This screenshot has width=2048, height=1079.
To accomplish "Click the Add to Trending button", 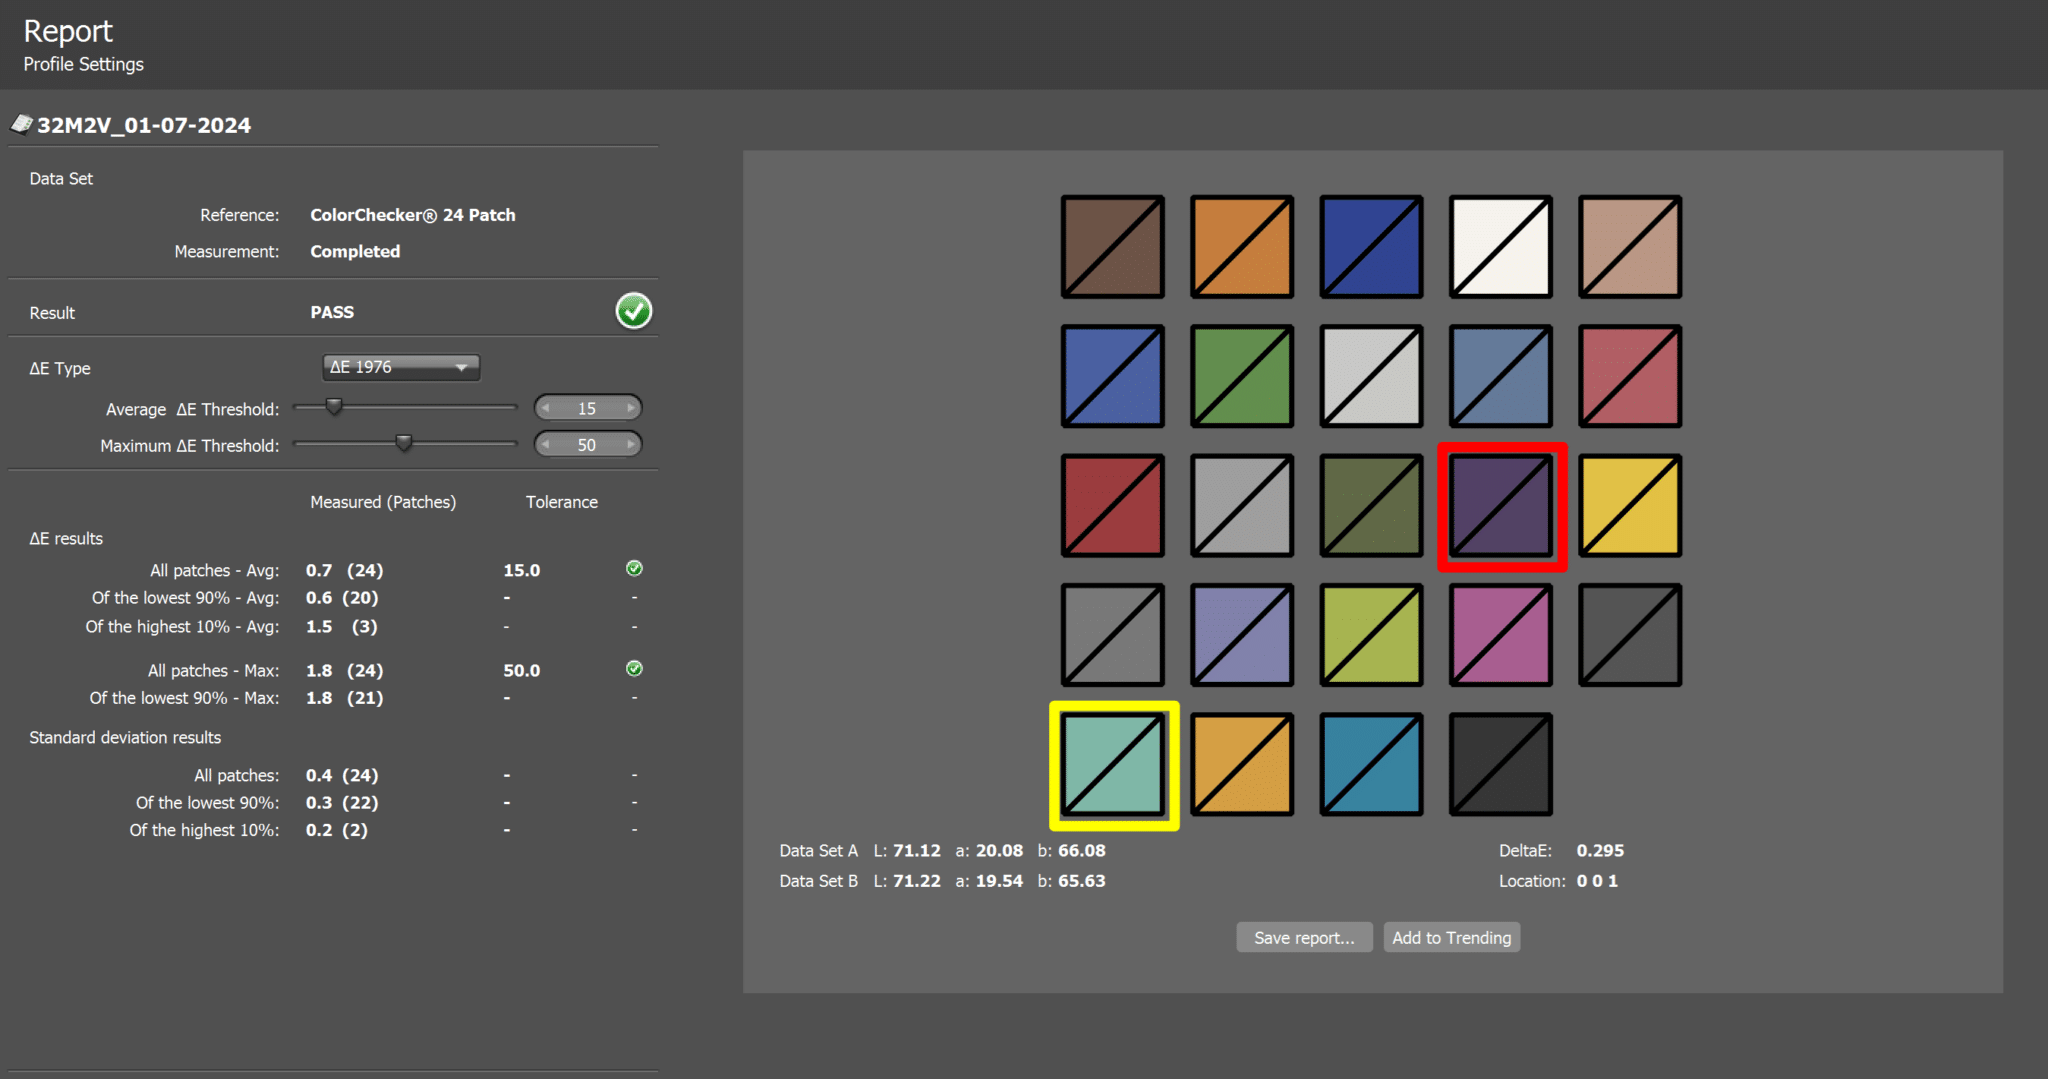I will click(1451, 937).
